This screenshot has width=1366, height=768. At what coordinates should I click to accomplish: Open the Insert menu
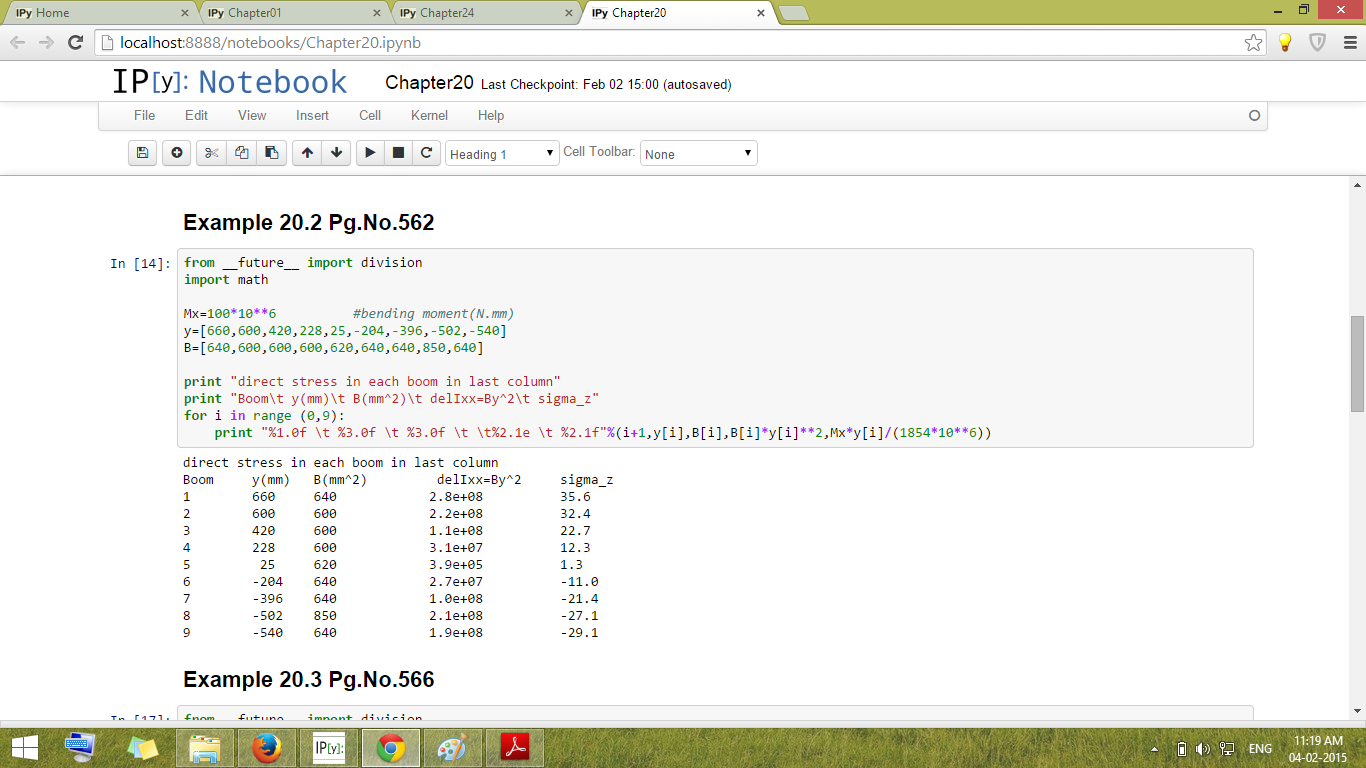click(312, 115)
